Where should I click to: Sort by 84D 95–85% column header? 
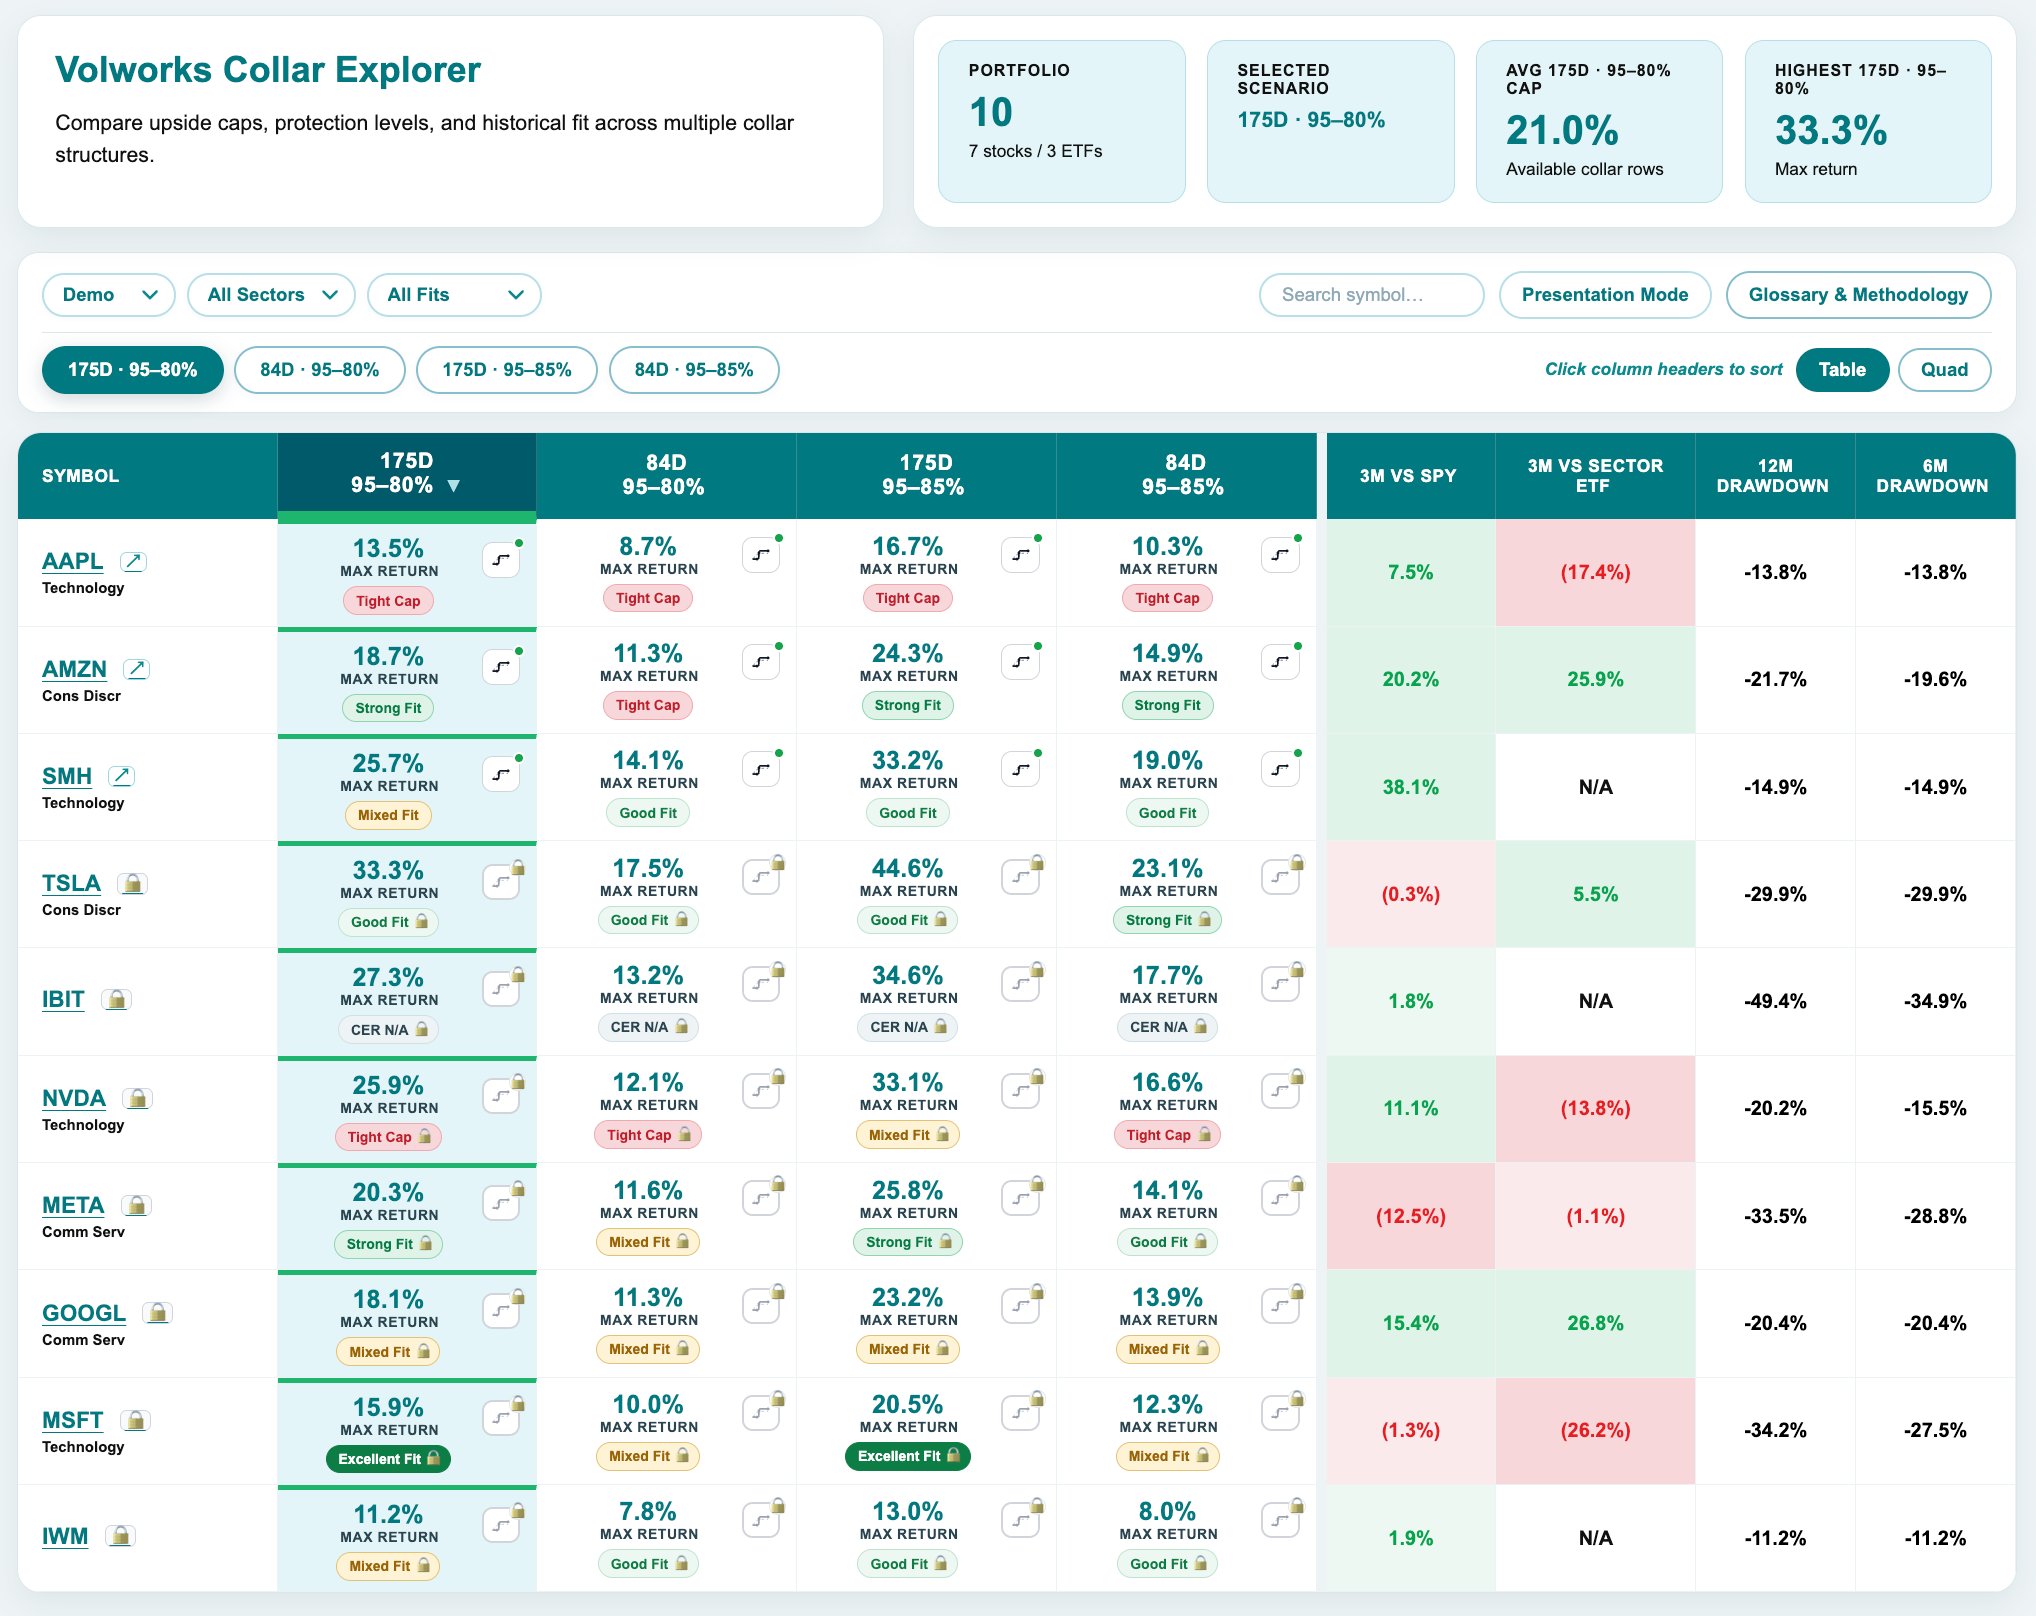[x=1185, y=475]
